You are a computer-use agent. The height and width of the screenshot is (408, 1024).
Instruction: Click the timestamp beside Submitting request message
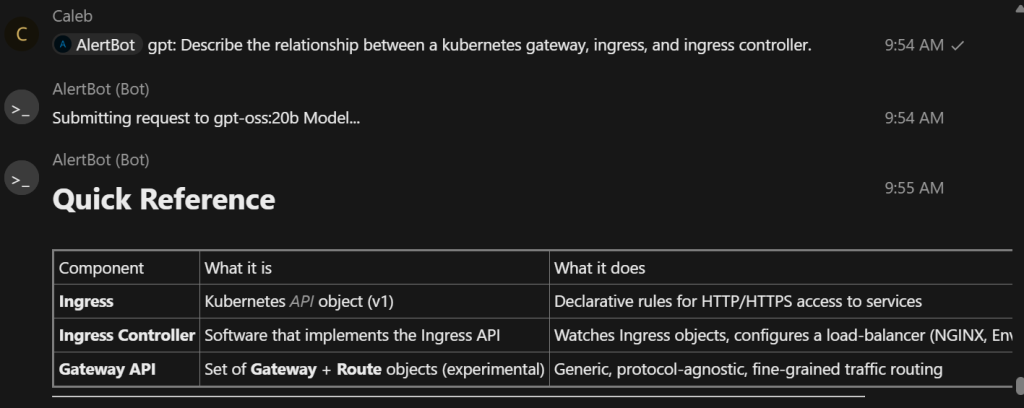(914, 118)
